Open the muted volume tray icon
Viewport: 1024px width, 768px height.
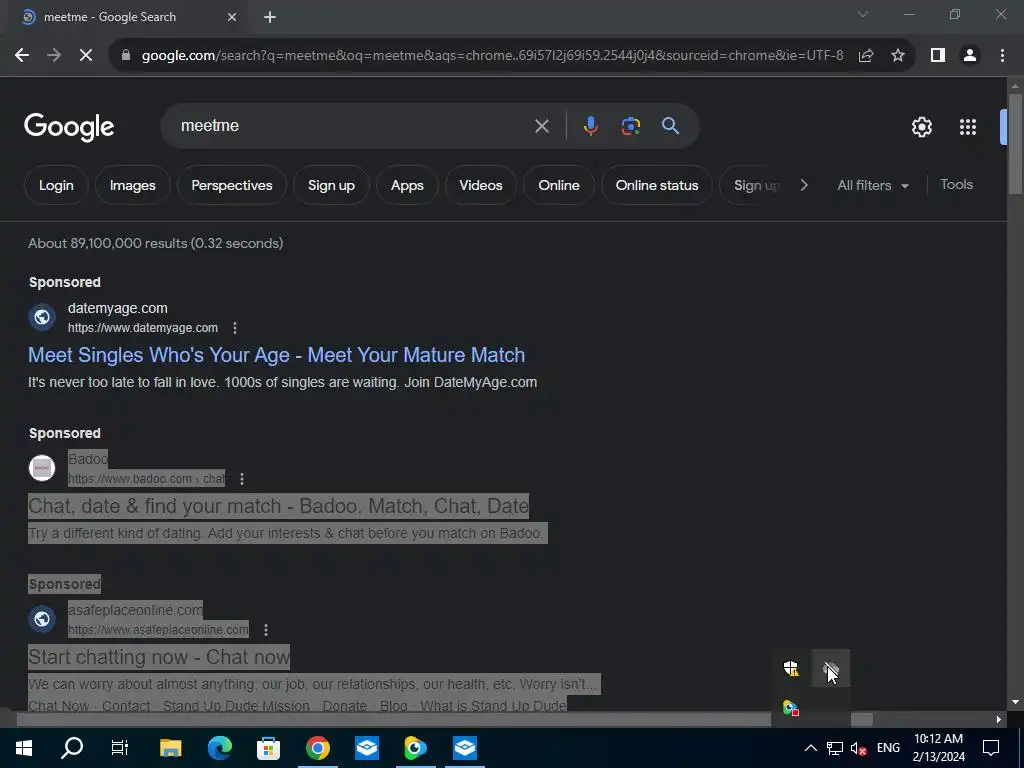point(858,748)
